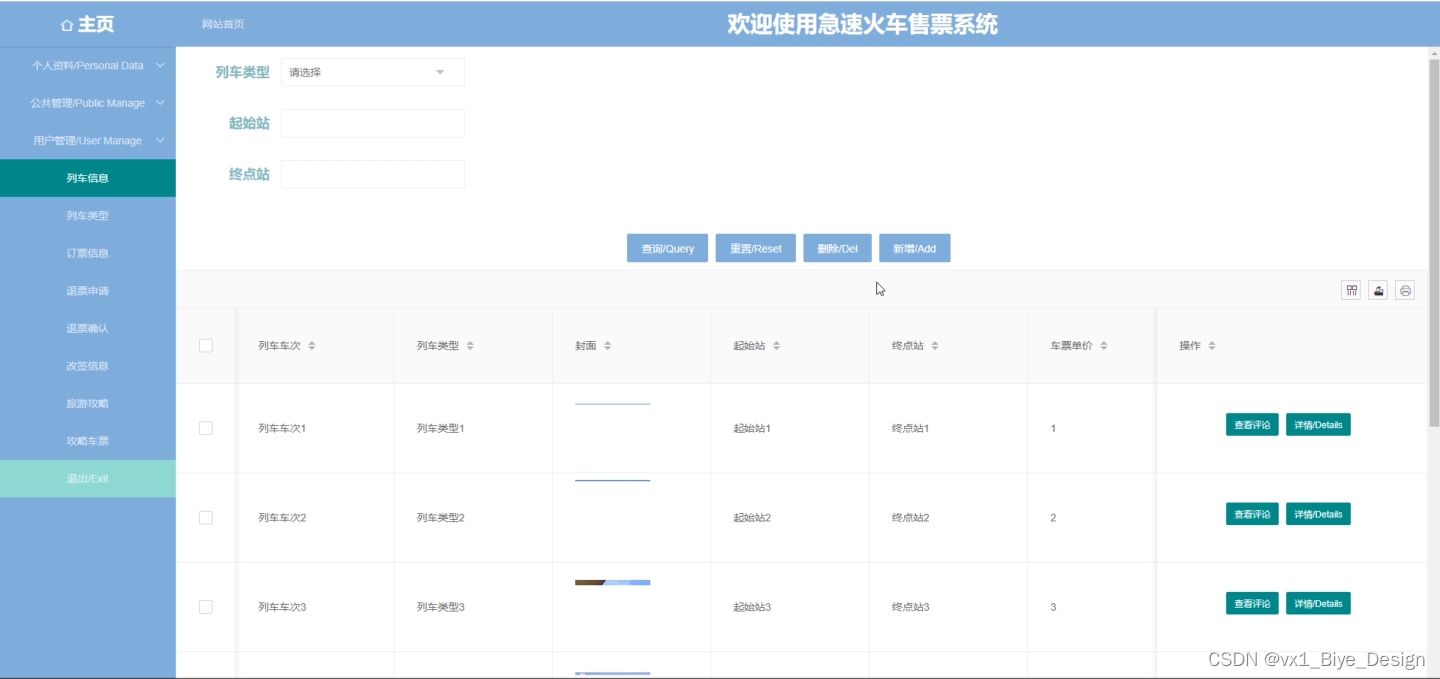Click 详情/Details for 列车车次3

[1318, 603]
